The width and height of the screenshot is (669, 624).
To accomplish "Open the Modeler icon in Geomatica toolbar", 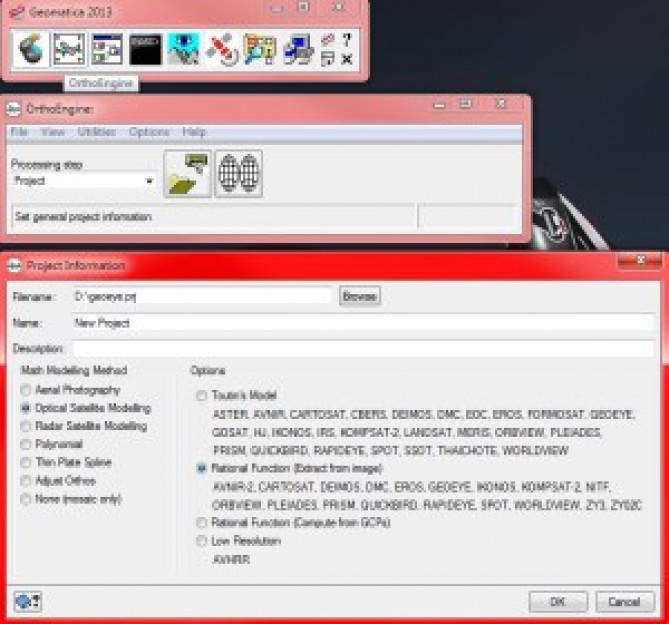I will pyautogui.click(x=108, y=49).
